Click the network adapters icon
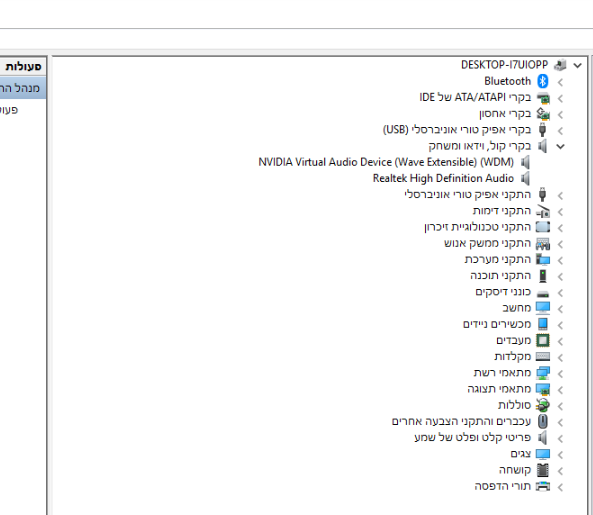 [x=543, y=373]
